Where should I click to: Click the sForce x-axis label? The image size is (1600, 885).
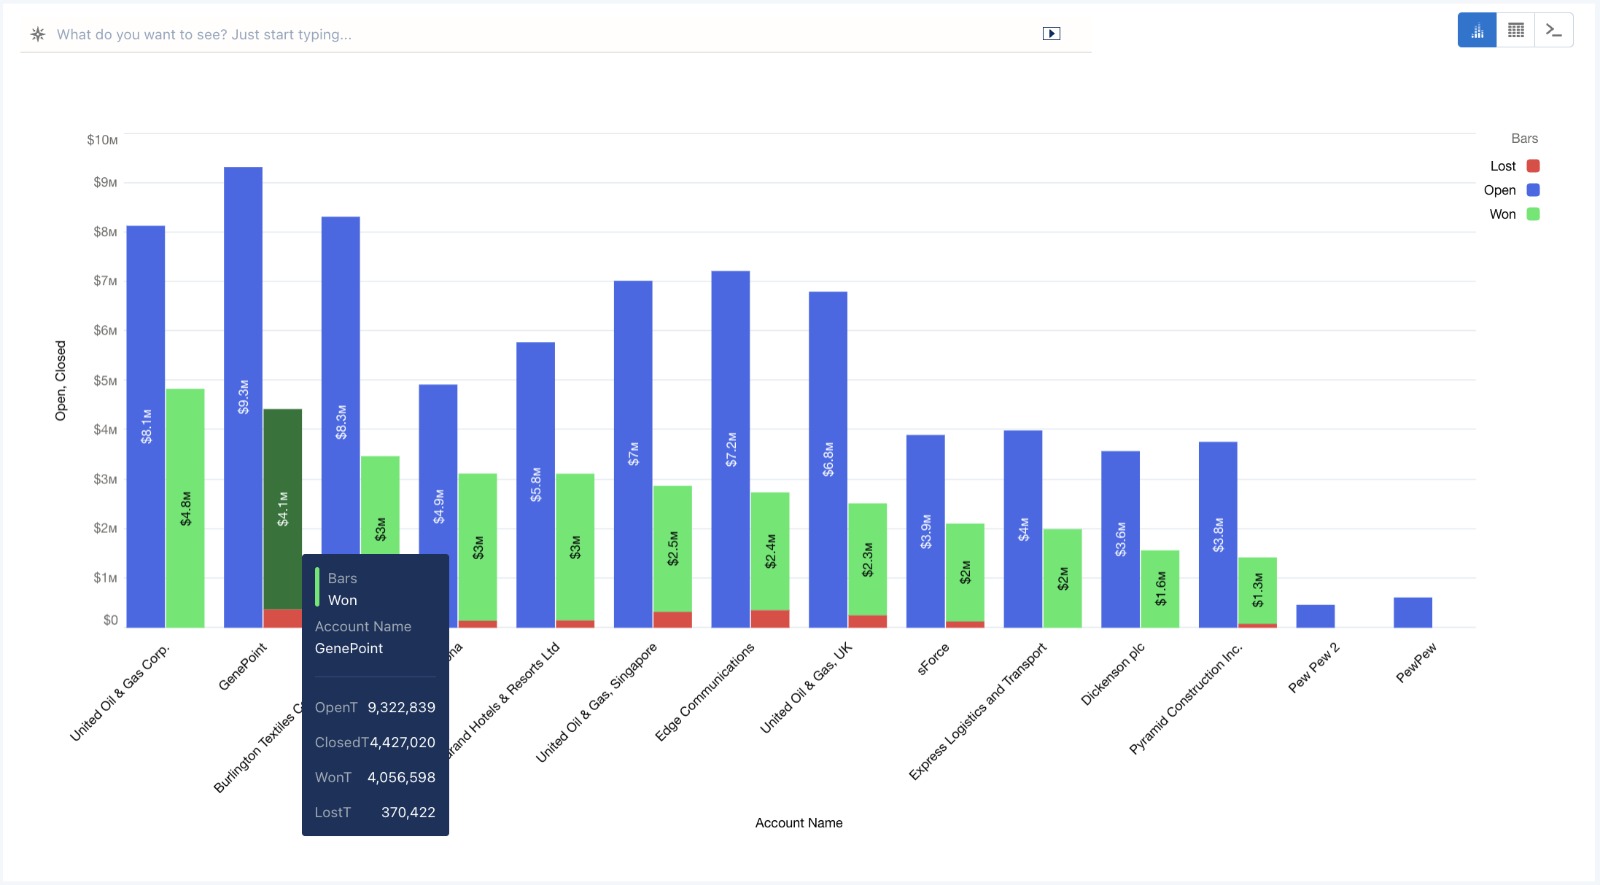933,659
